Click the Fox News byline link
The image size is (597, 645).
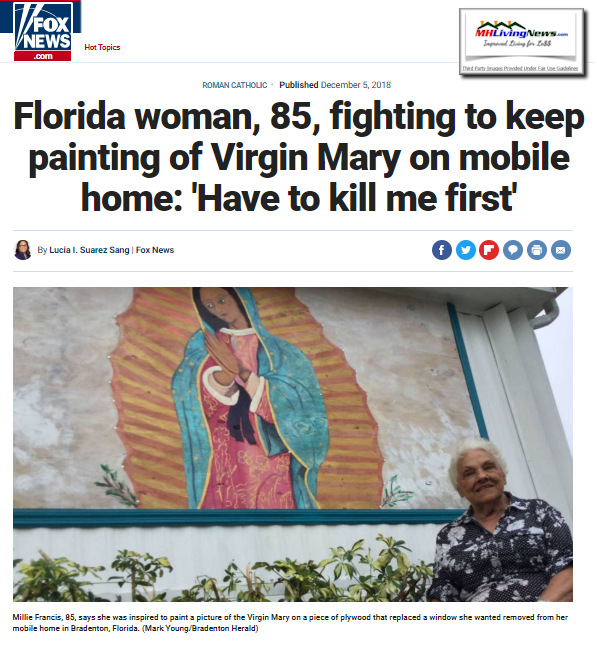click(x=155, y=250)
